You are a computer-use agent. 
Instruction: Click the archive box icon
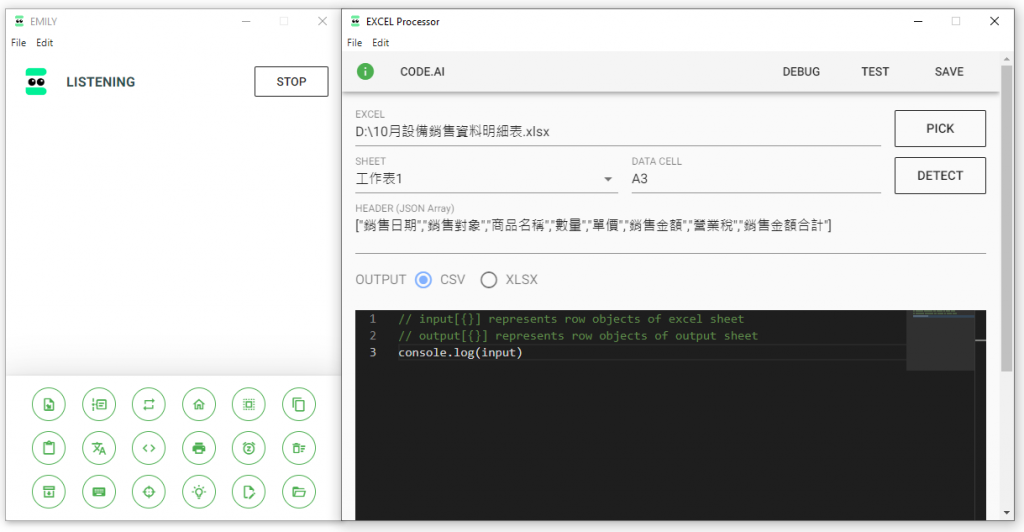pos(49,492)
